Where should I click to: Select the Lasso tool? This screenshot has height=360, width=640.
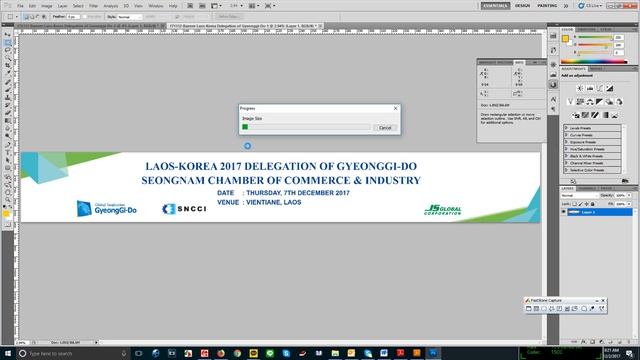(x=8, y=50)
